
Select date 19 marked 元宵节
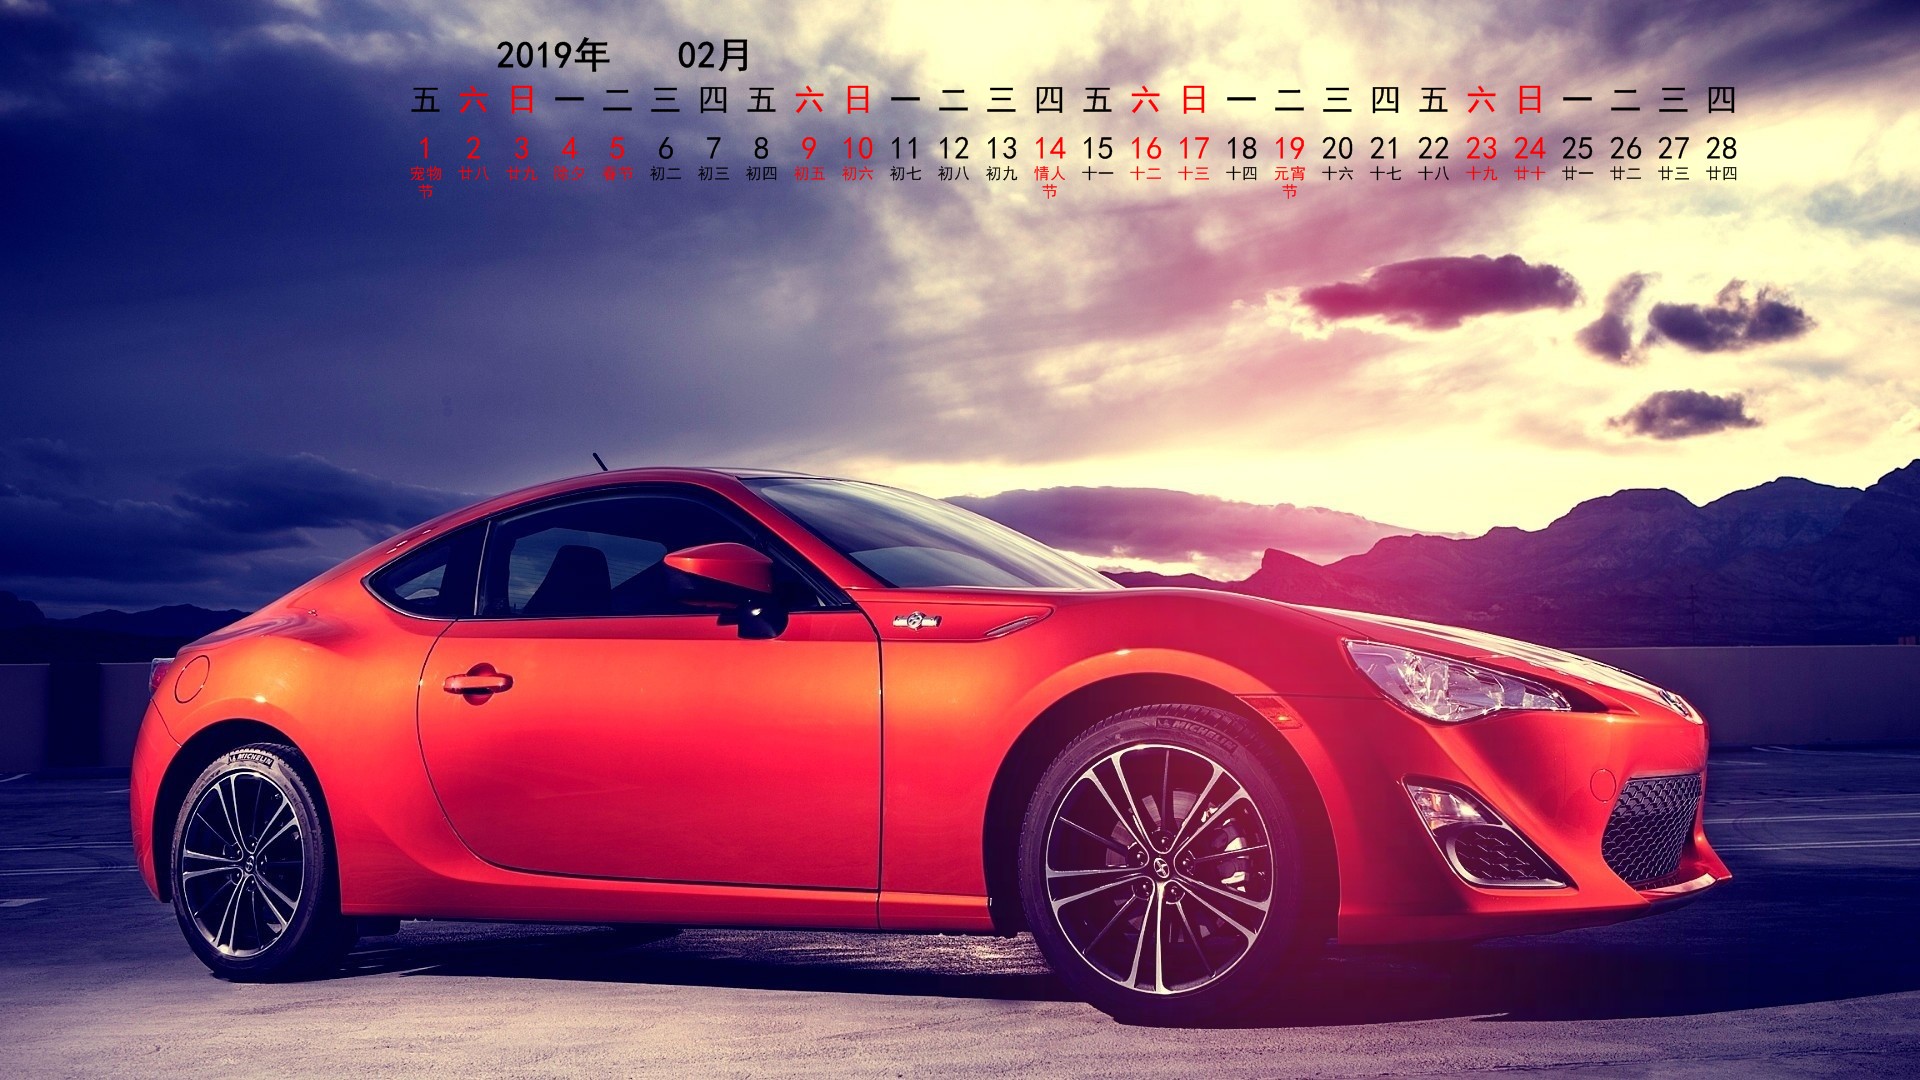point(1289,149)
